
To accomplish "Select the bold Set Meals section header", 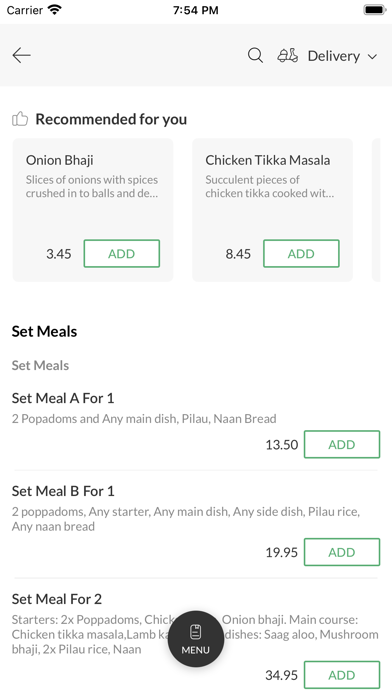I will click(x=44, y=332).
